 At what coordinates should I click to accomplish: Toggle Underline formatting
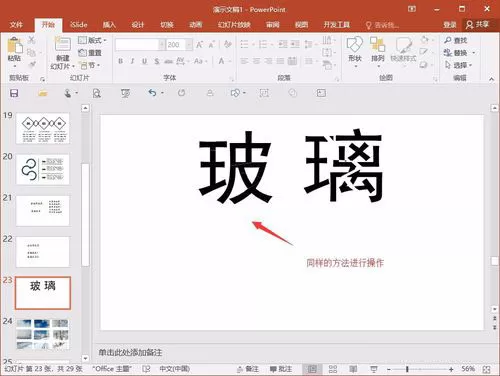click(x=144, y=61)
